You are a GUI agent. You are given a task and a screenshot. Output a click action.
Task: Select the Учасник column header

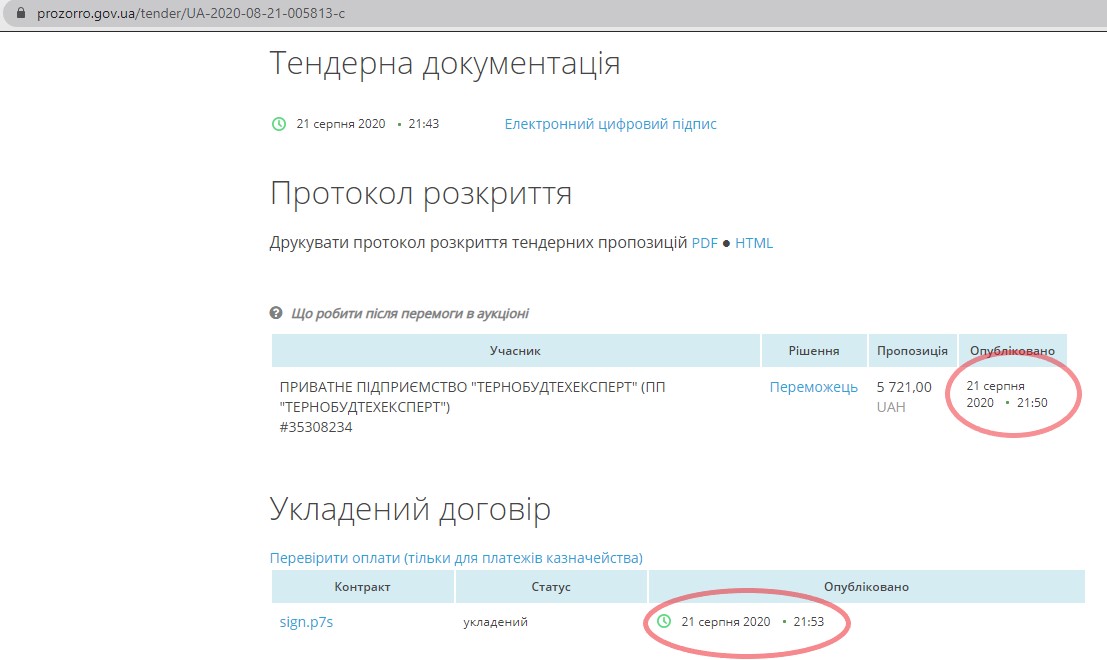(515, 350)
